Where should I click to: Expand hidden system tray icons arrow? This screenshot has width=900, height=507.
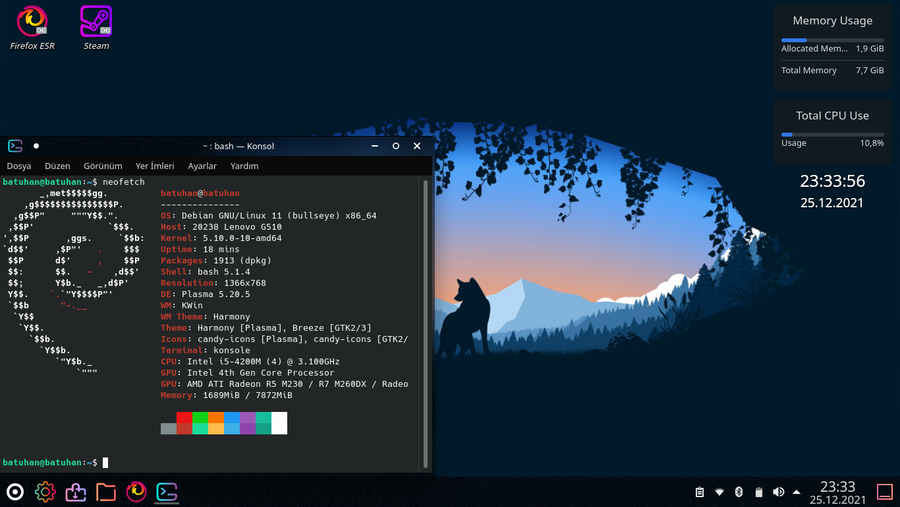[x=797, y=492]
